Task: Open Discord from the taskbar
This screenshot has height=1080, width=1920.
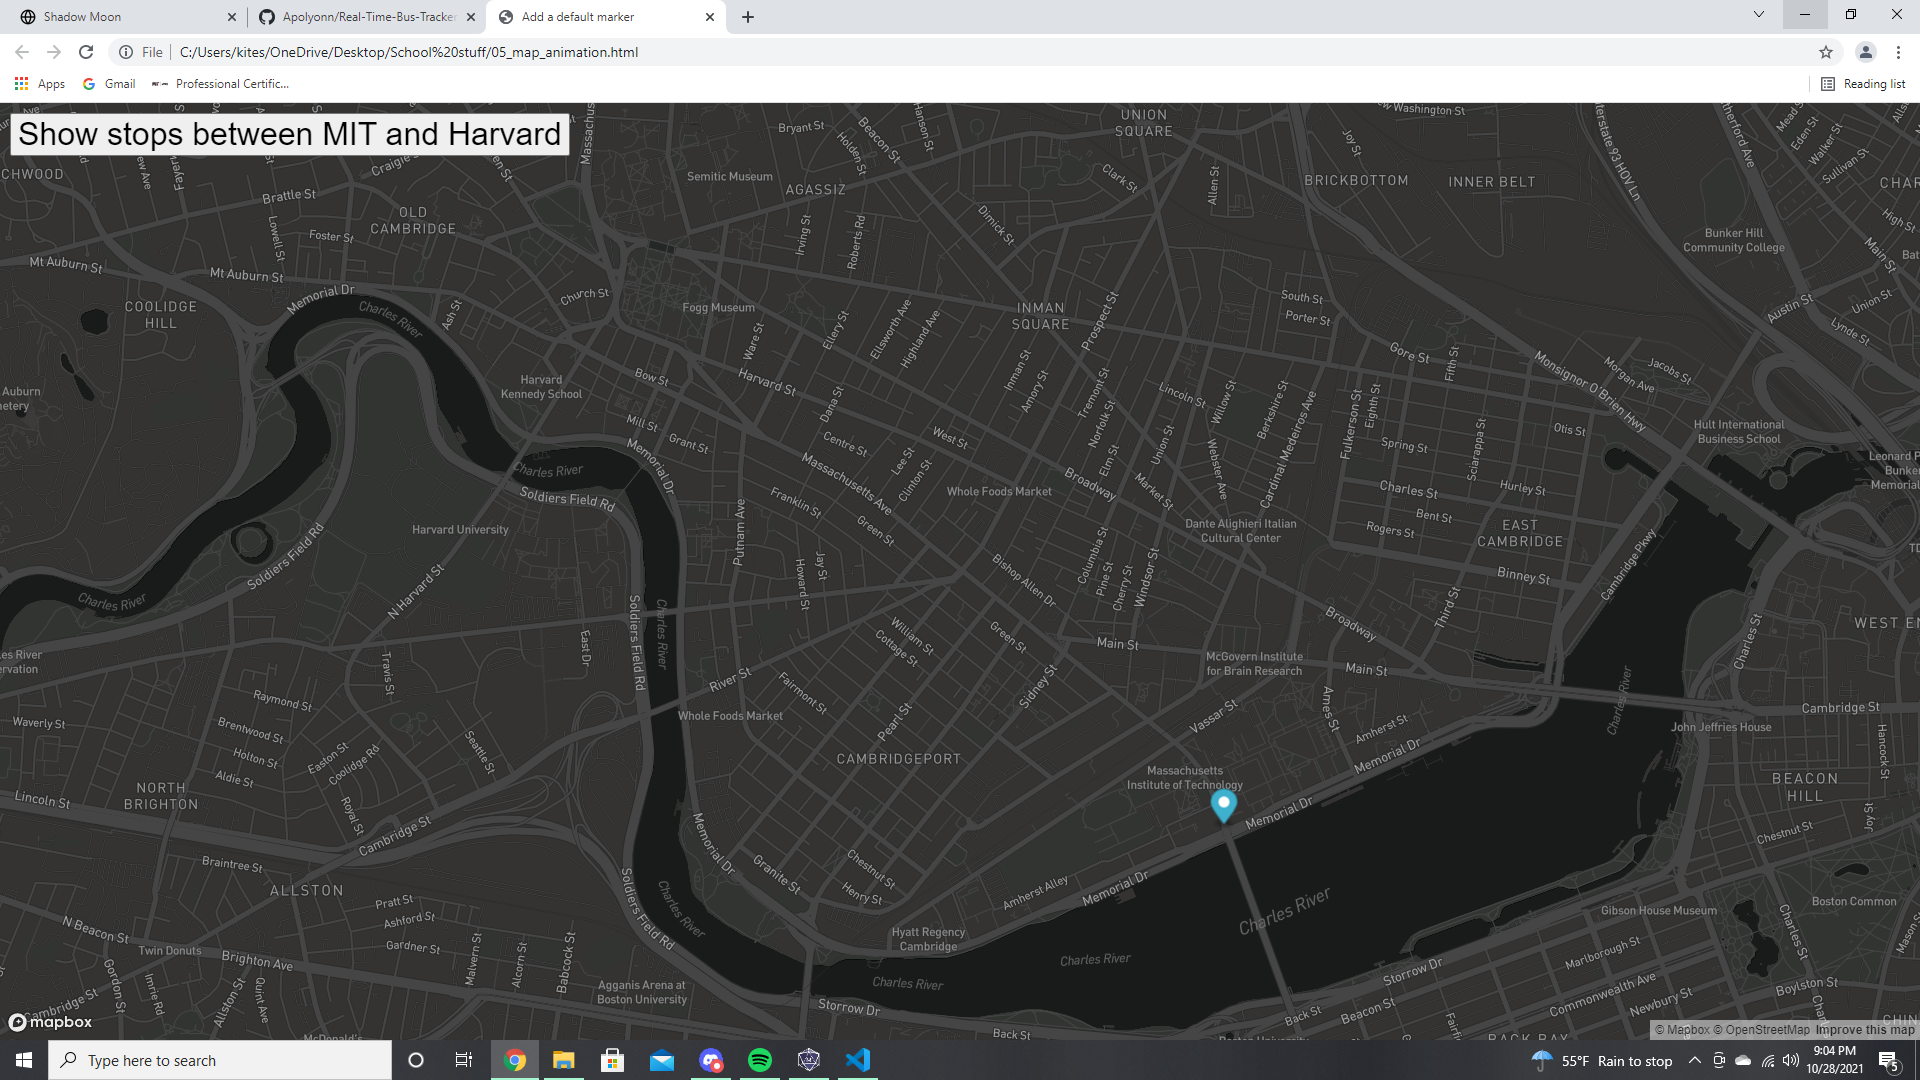Action: pyautogui.click(x=711, y=1060)
